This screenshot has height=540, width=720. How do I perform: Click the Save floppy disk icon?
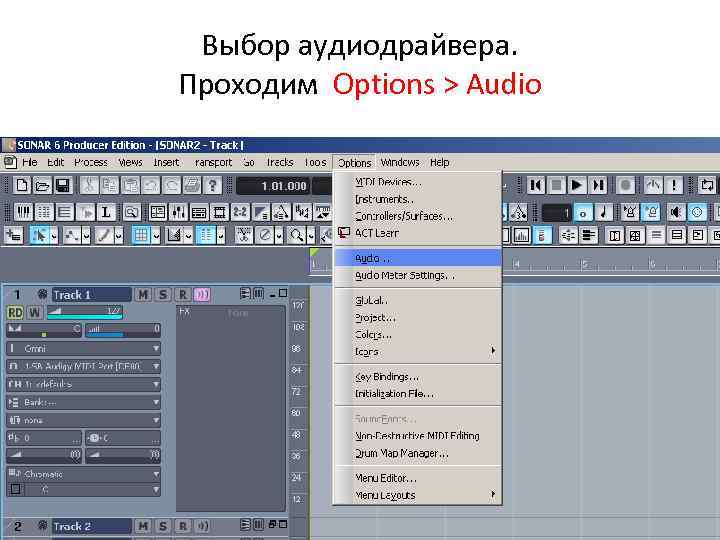[x=62, y=186]
